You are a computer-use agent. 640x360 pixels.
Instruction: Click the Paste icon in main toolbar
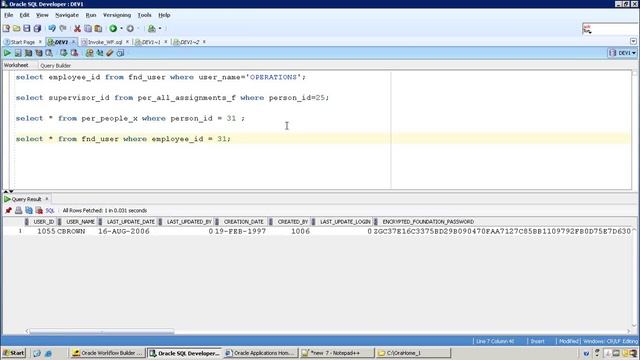98,28
